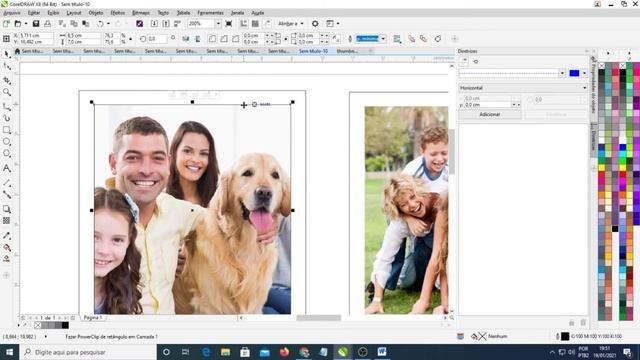Open the Editar menu
The image size is (640, 360).
tap(33, 13)
